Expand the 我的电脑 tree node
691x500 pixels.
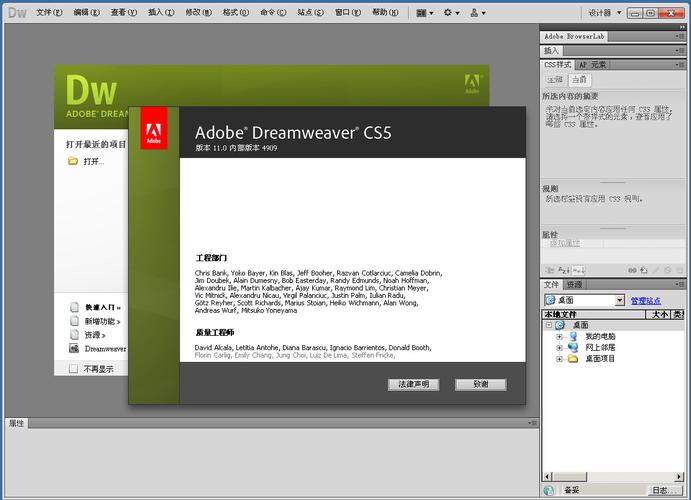pos(560,337)
